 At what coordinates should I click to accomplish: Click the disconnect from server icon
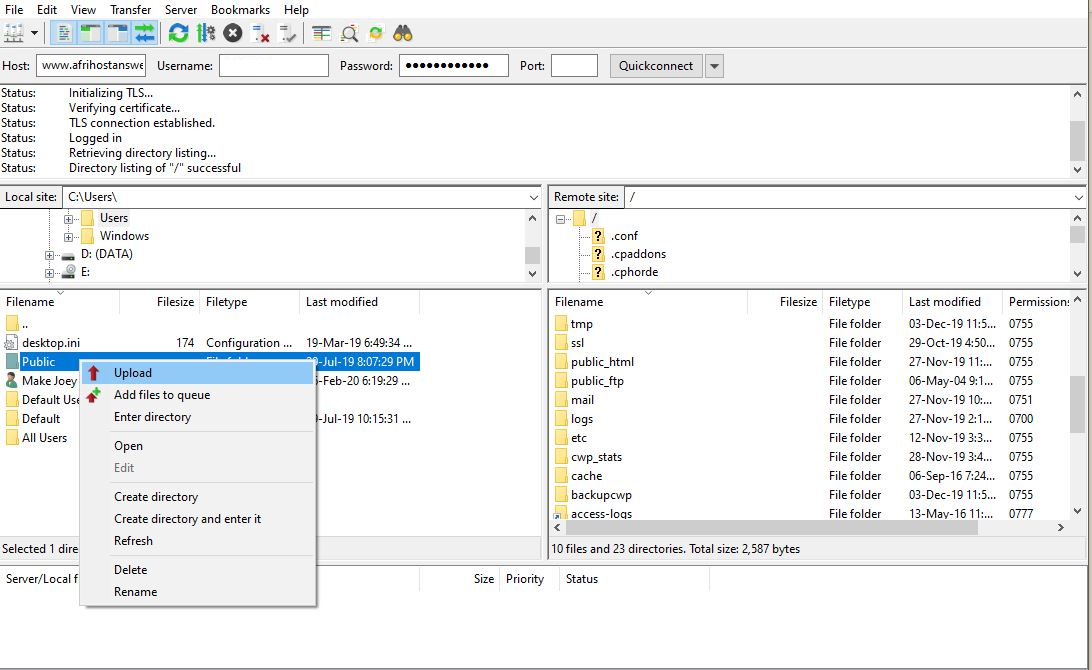261,33
